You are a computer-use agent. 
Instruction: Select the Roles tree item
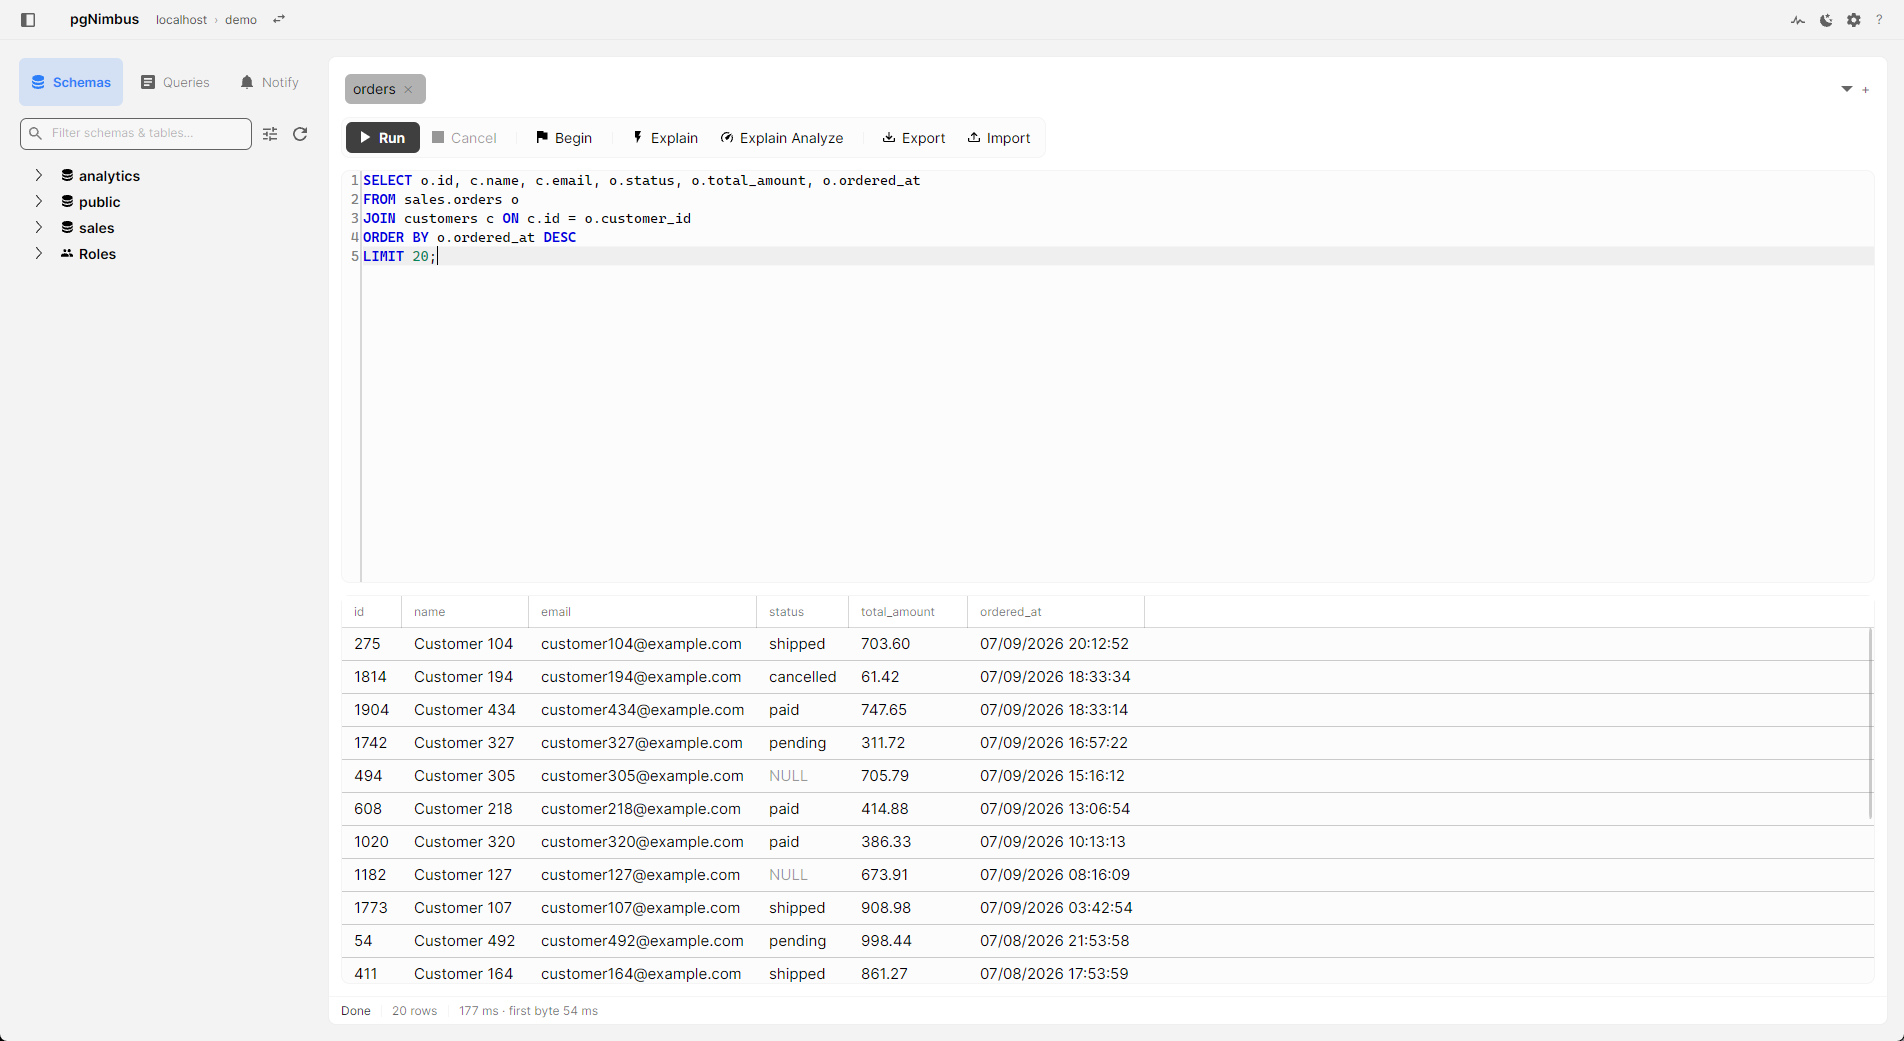tap(97, 254)
